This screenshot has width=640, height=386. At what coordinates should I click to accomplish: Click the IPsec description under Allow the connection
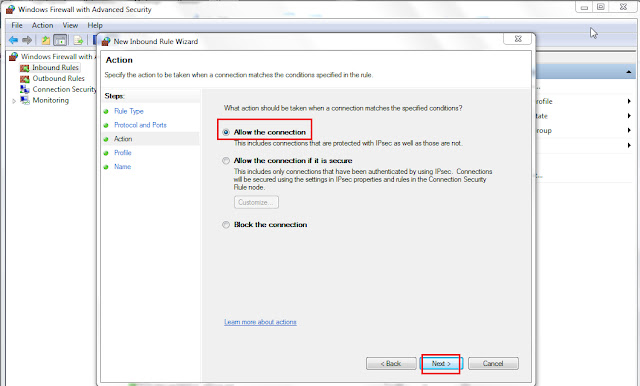pos(348,143)
